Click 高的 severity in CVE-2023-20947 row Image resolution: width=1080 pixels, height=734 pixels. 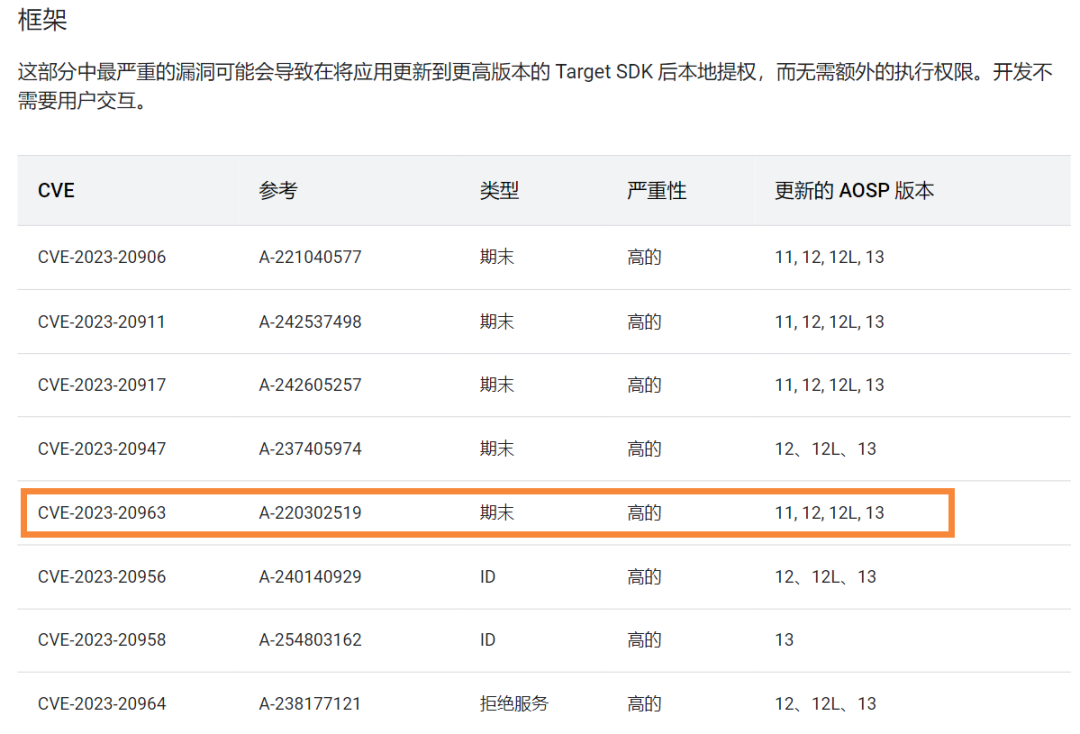tap(644, 449)
